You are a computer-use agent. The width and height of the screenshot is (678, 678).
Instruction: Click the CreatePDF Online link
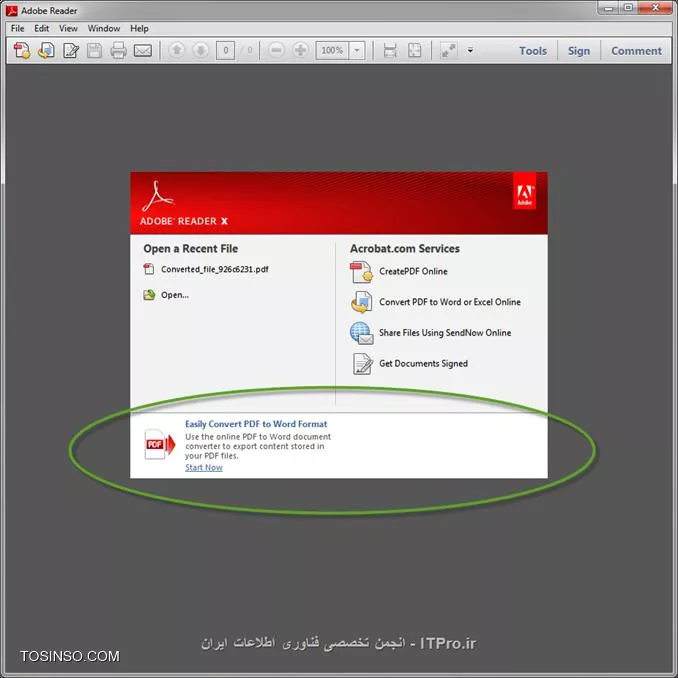(413, 271)
